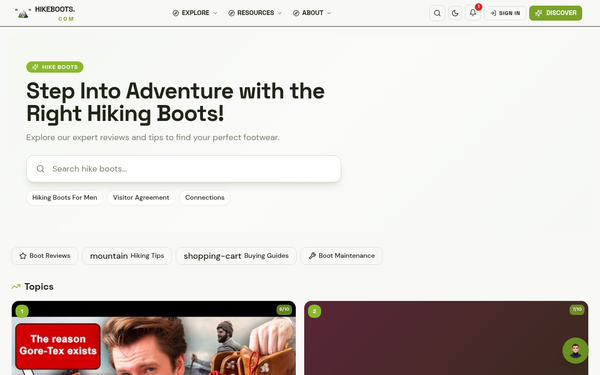Click the compass icon beside Resources
600x375 pixels.
[232, 13]
